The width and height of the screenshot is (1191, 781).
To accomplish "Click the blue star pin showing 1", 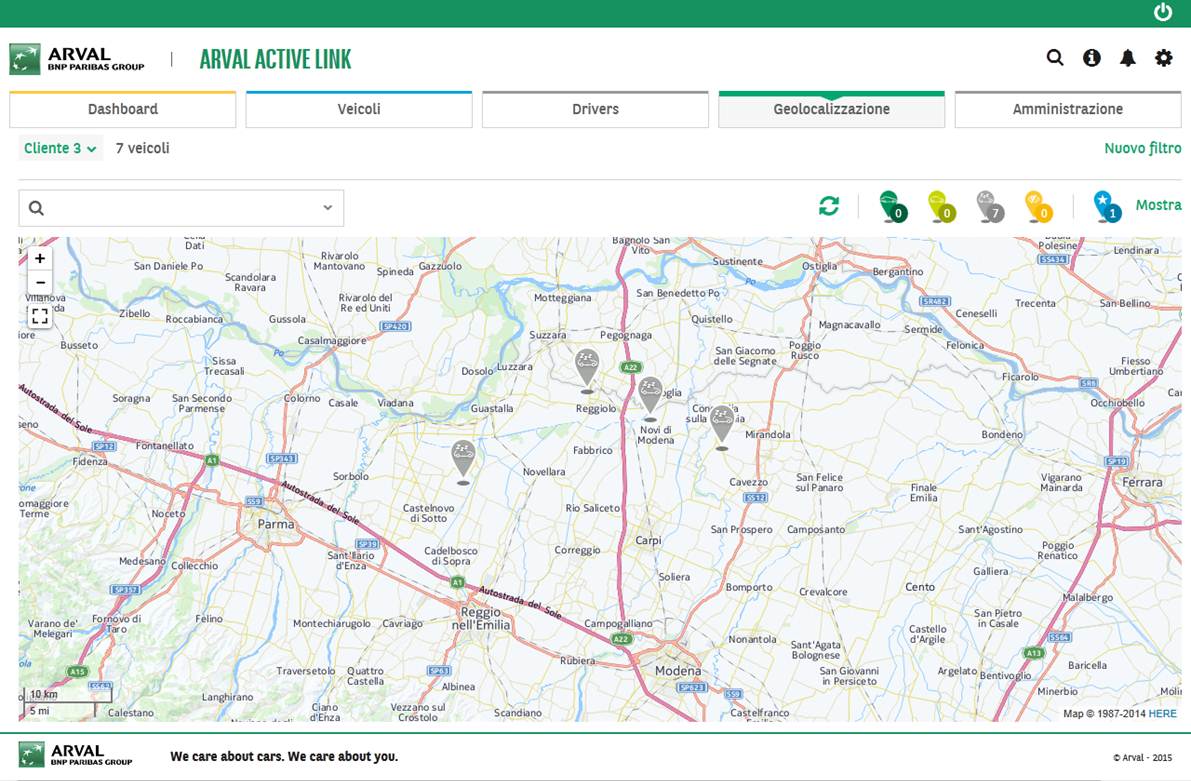I will tap(1107, 206).
